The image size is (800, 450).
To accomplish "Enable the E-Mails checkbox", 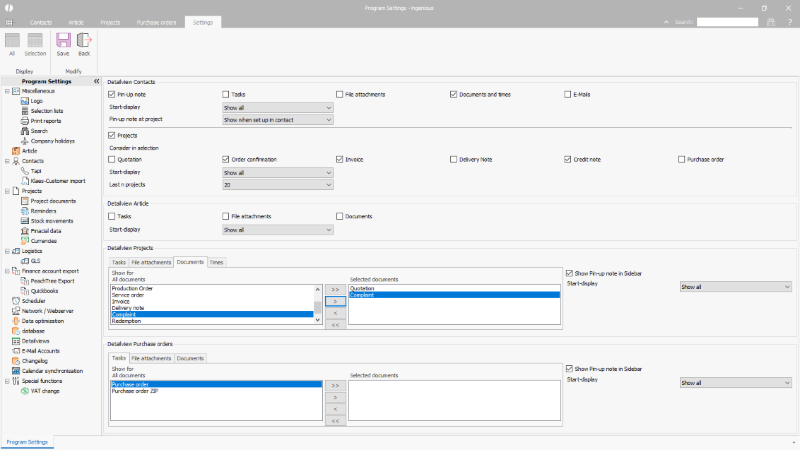I will click(x=568, y=94).
